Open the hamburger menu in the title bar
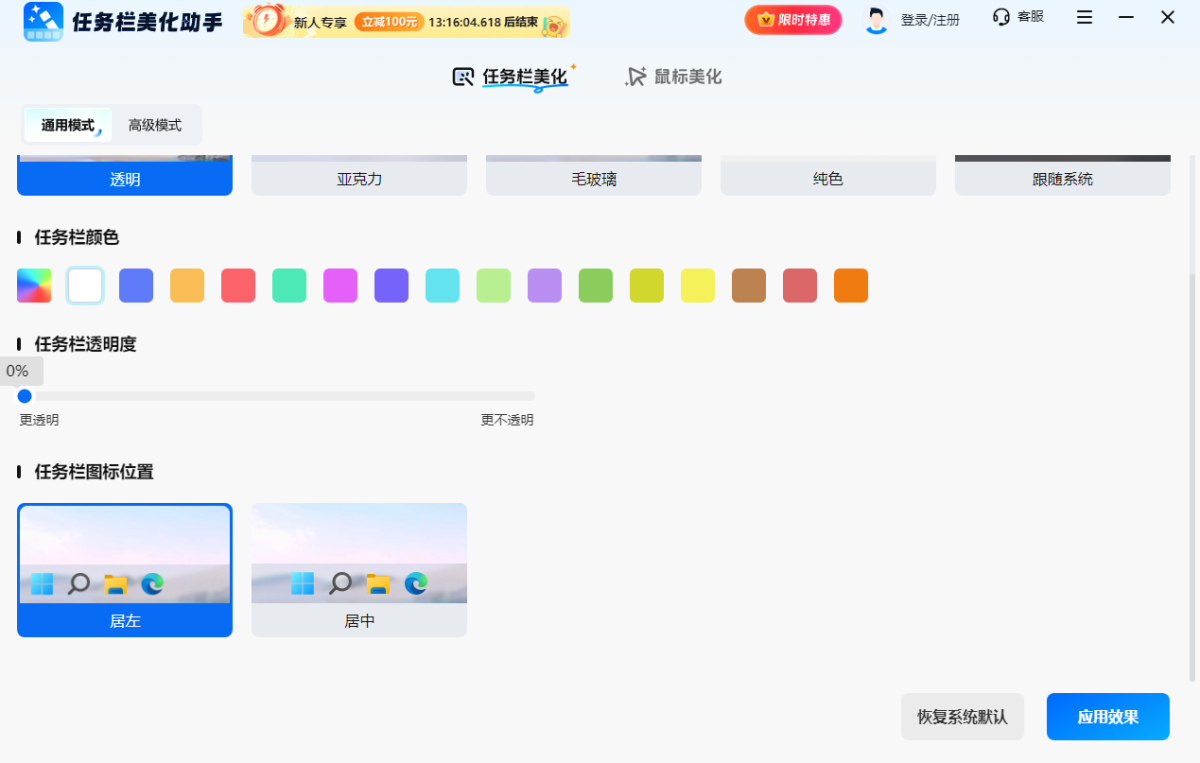Image resolution: width=1200 pixels, height=763 pixels. [x=1084, y=18]
